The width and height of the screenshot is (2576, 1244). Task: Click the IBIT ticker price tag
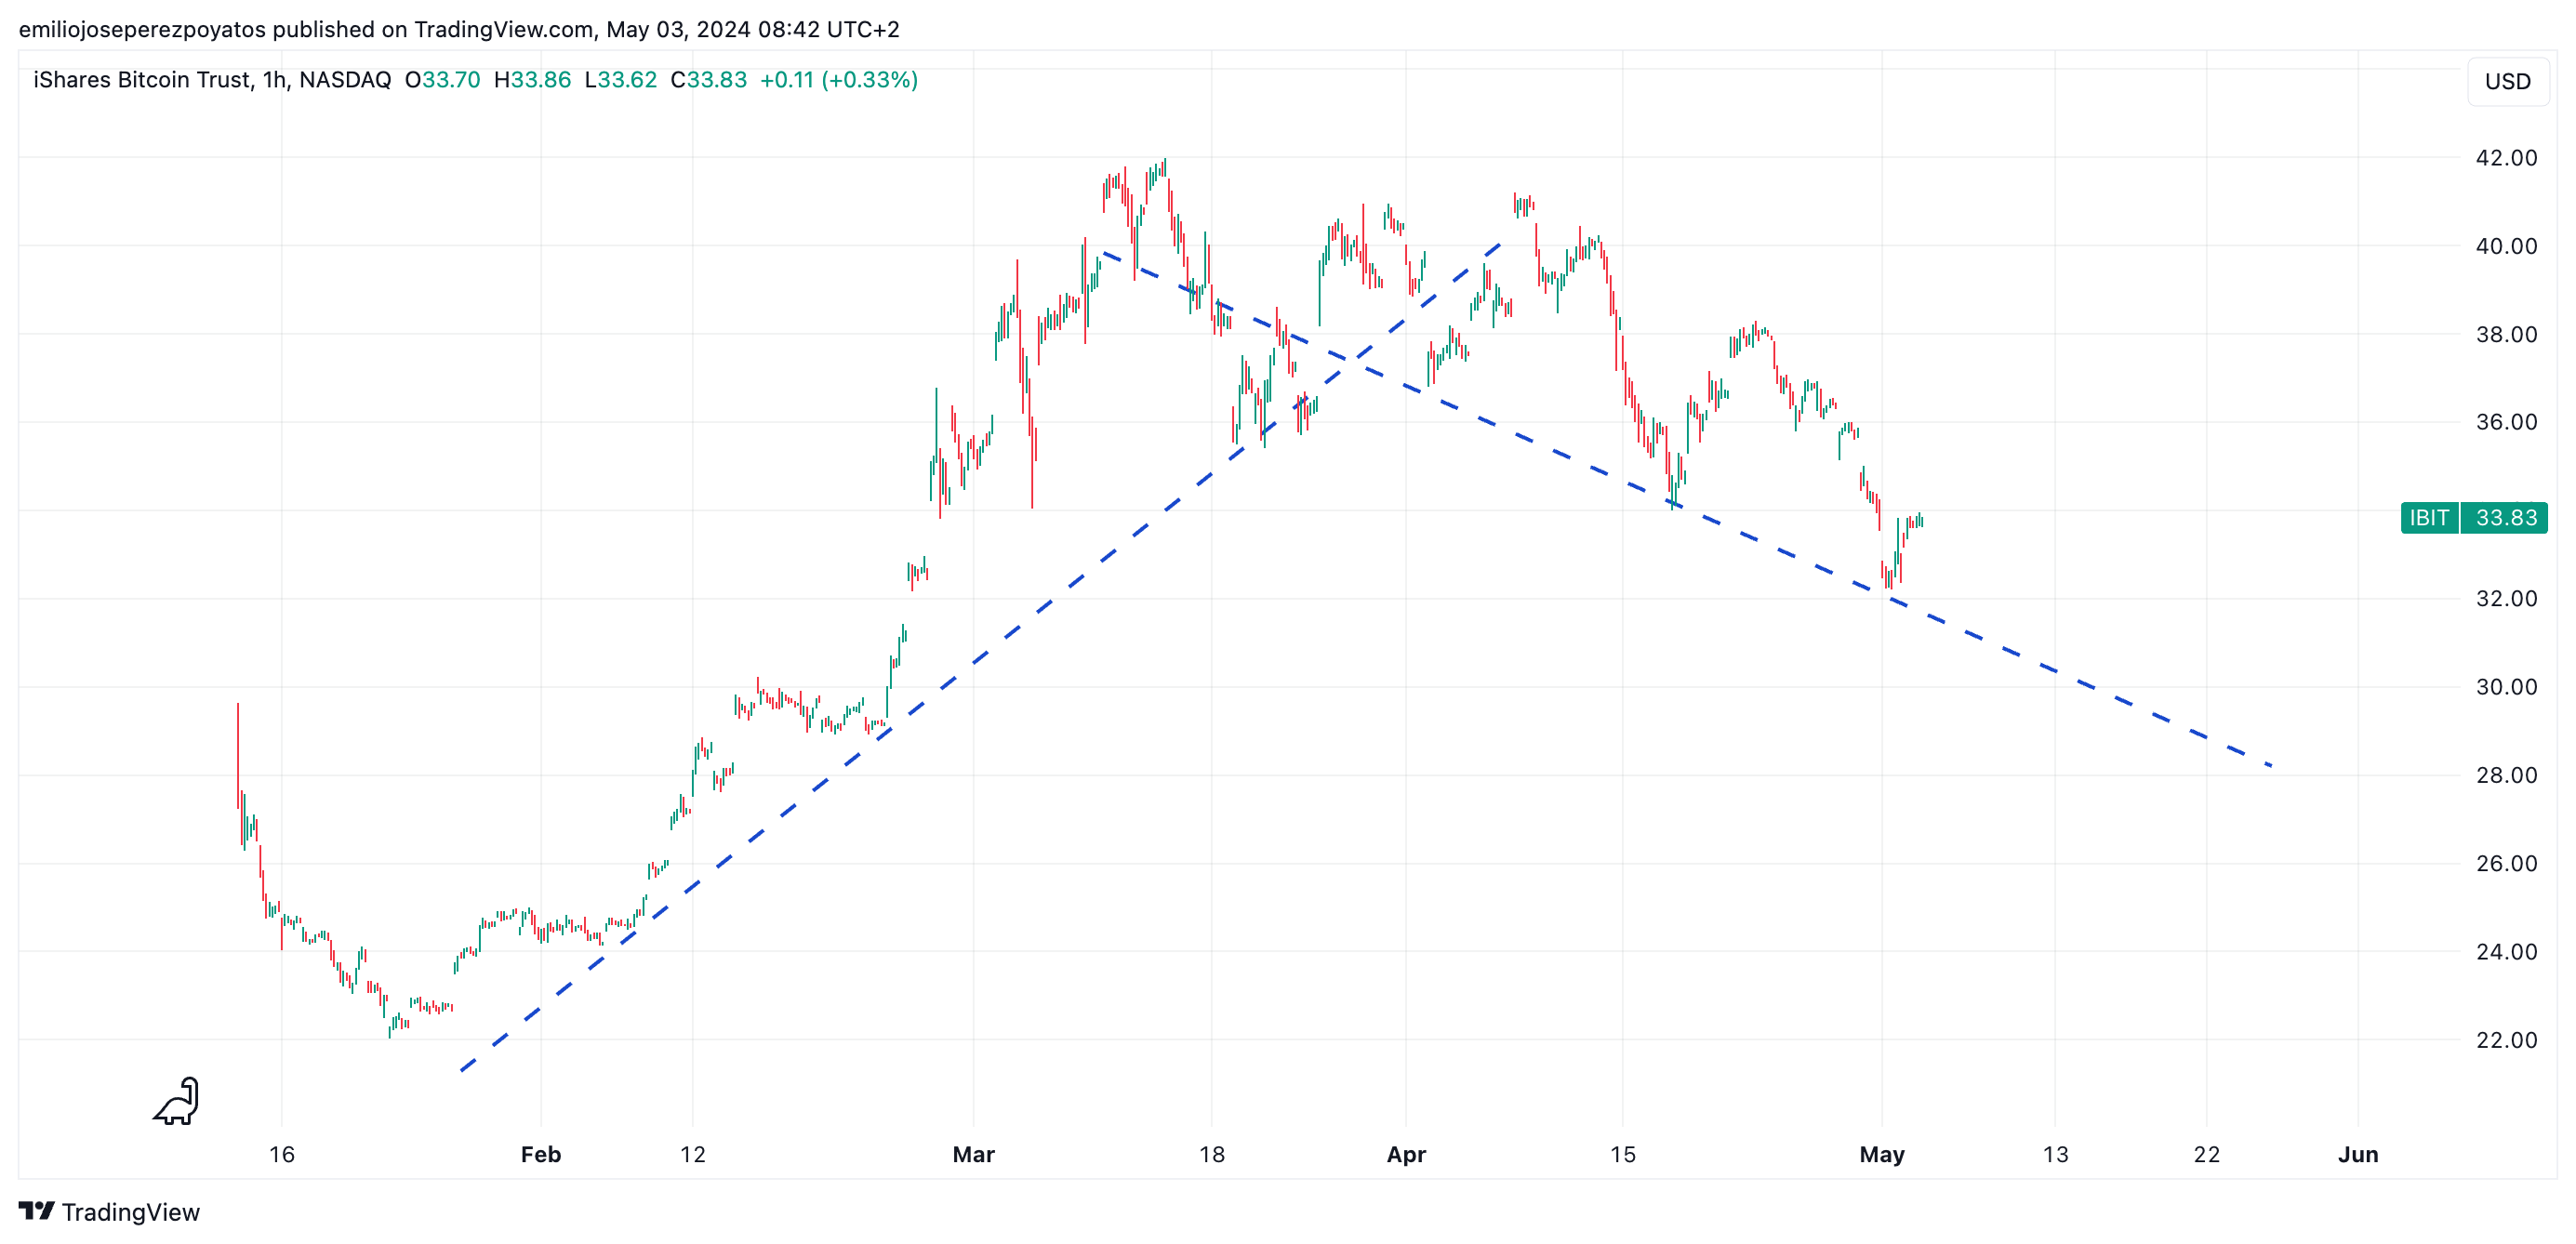tap(2428, 518)
